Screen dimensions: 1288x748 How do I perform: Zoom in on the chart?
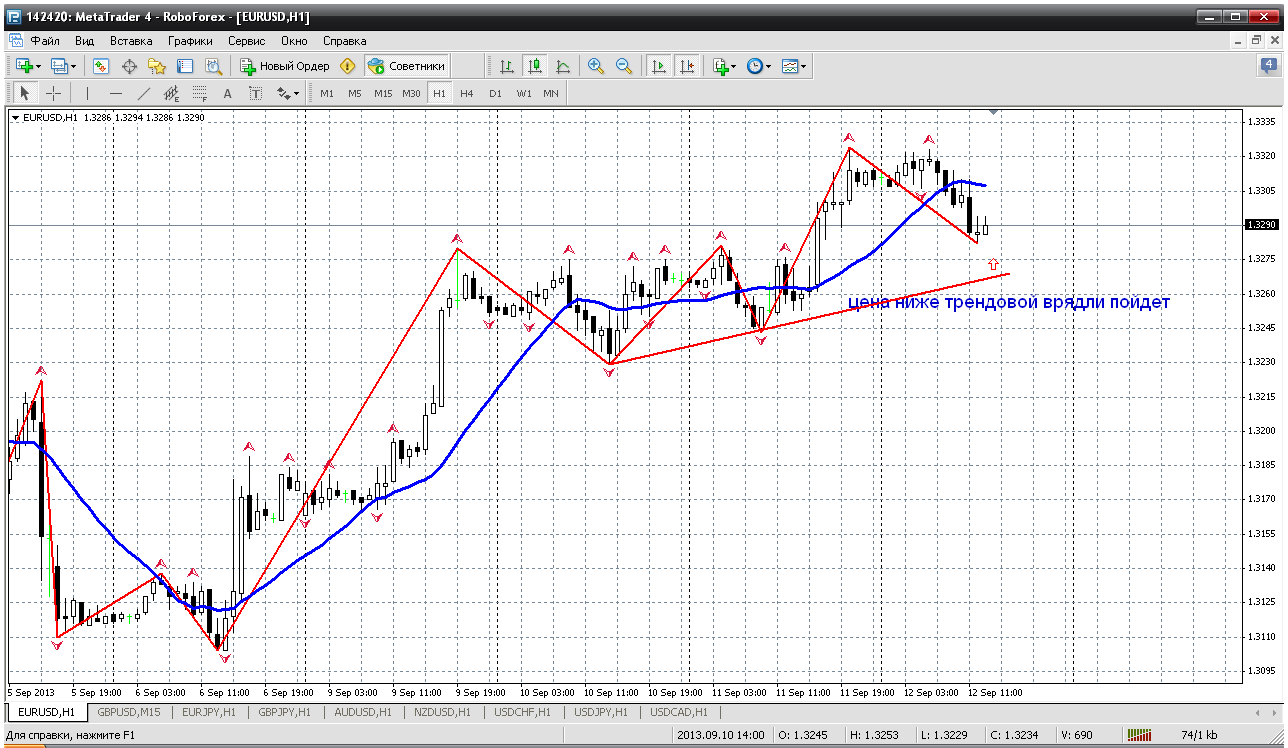tap(596, 66)
